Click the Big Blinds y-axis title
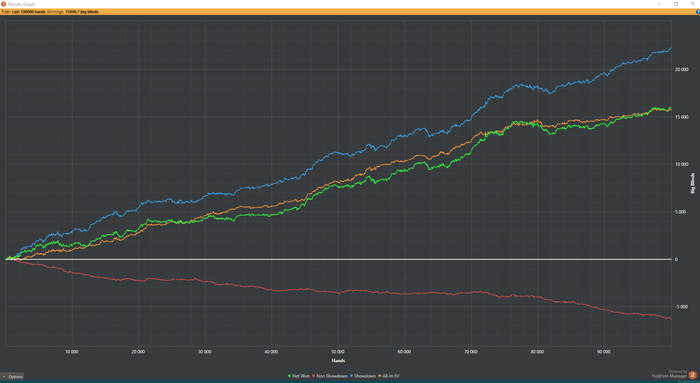 click(x=692, y=183)
